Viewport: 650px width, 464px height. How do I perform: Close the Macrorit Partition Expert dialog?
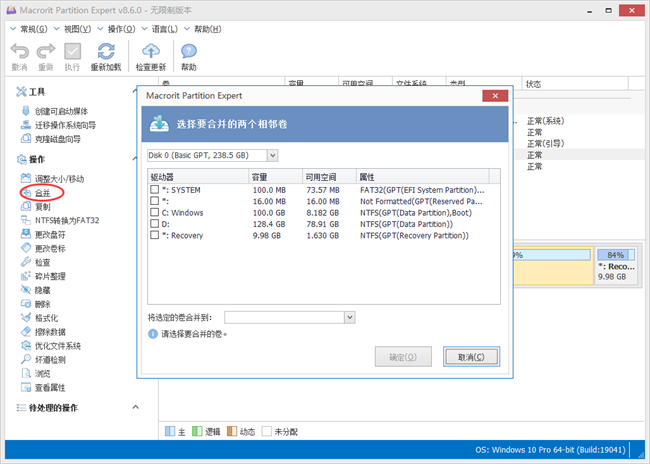495,96
